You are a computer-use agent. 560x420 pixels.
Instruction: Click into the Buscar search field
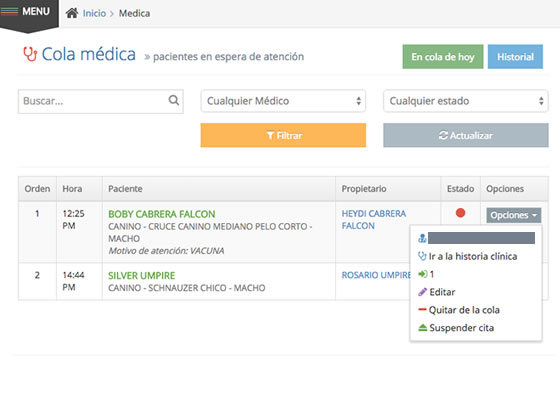[101, 101]
